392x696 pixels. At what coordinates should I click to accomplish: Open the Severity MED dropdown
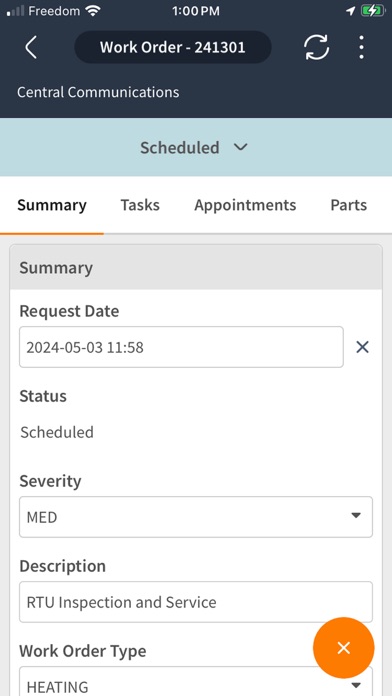(196, 517)
